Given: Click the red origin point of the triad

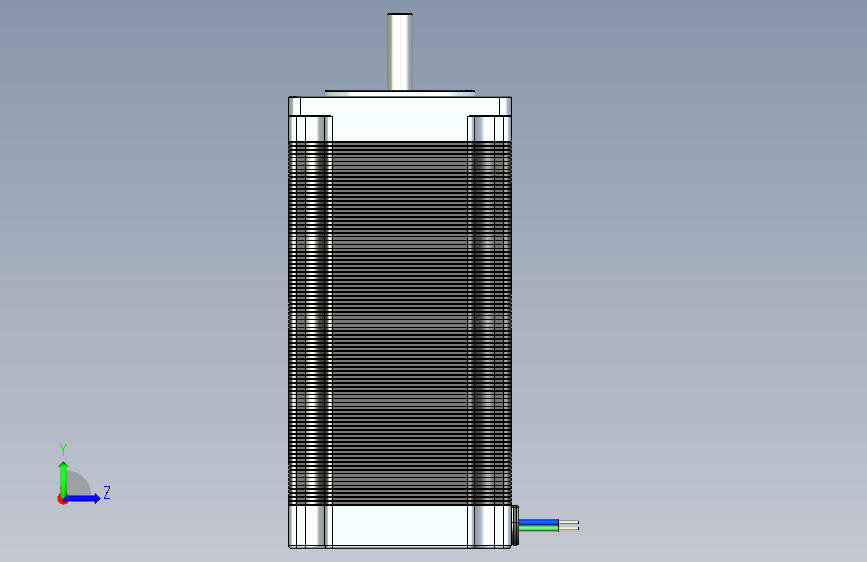Looking at the screenshot, I should (x=62, y=499).
